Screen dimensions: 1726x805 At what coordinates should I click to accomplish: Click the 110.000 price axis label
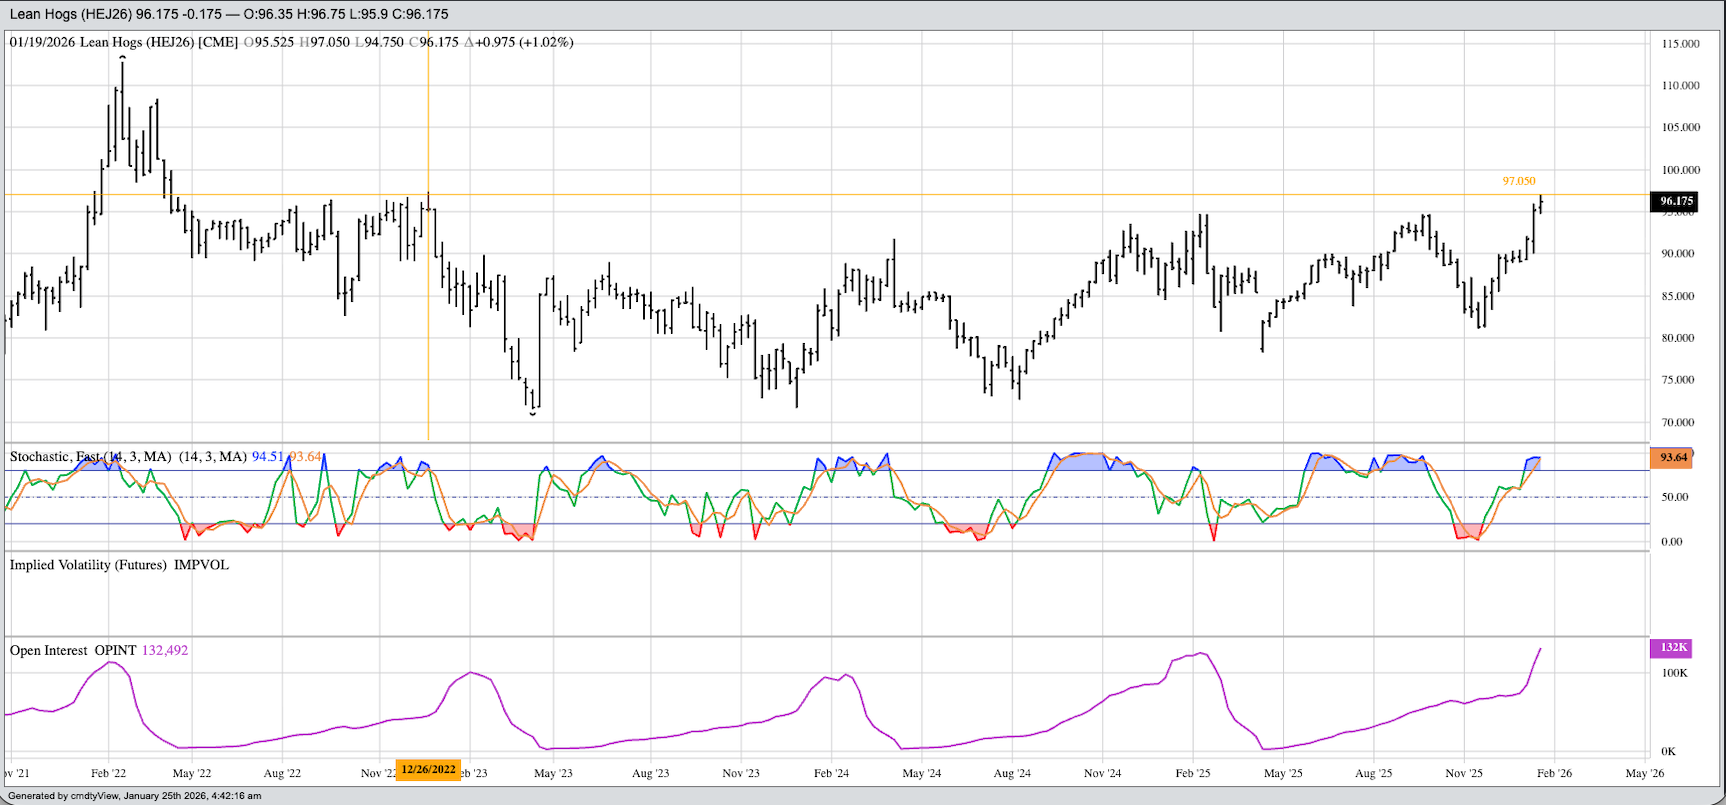click(1680, 86)
